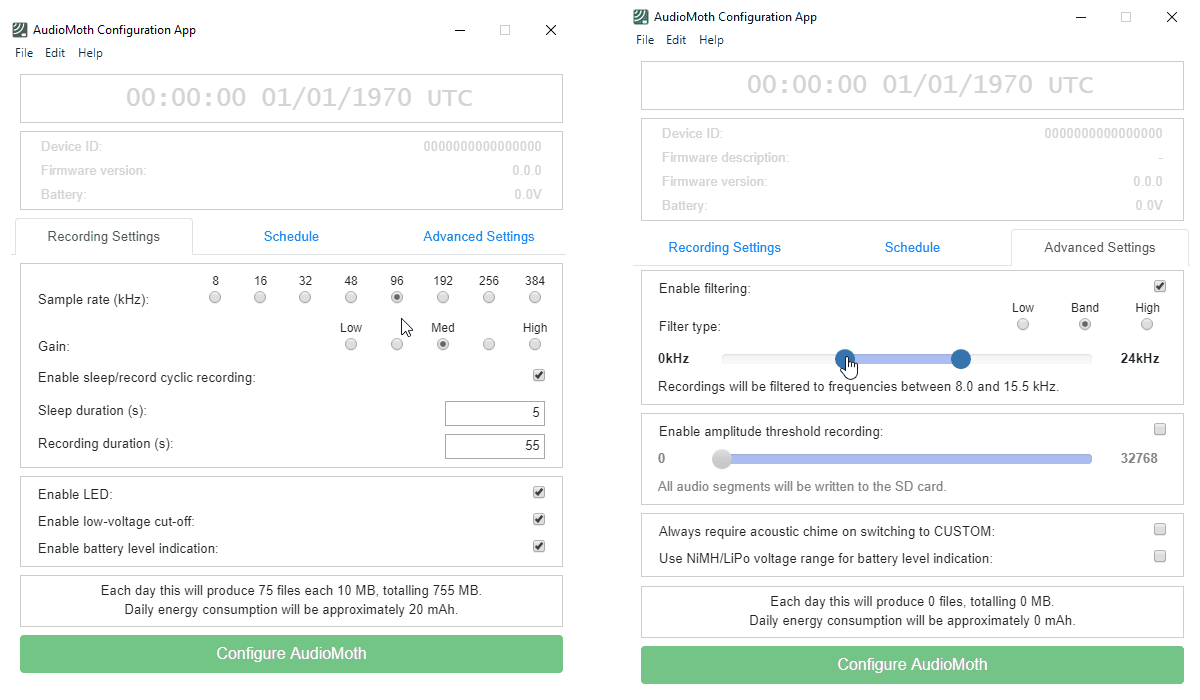The height and width of the screenshot is (700, 1200).
Task: Switch to Advanced Settings tab in left window
Action: pos(479,237)
